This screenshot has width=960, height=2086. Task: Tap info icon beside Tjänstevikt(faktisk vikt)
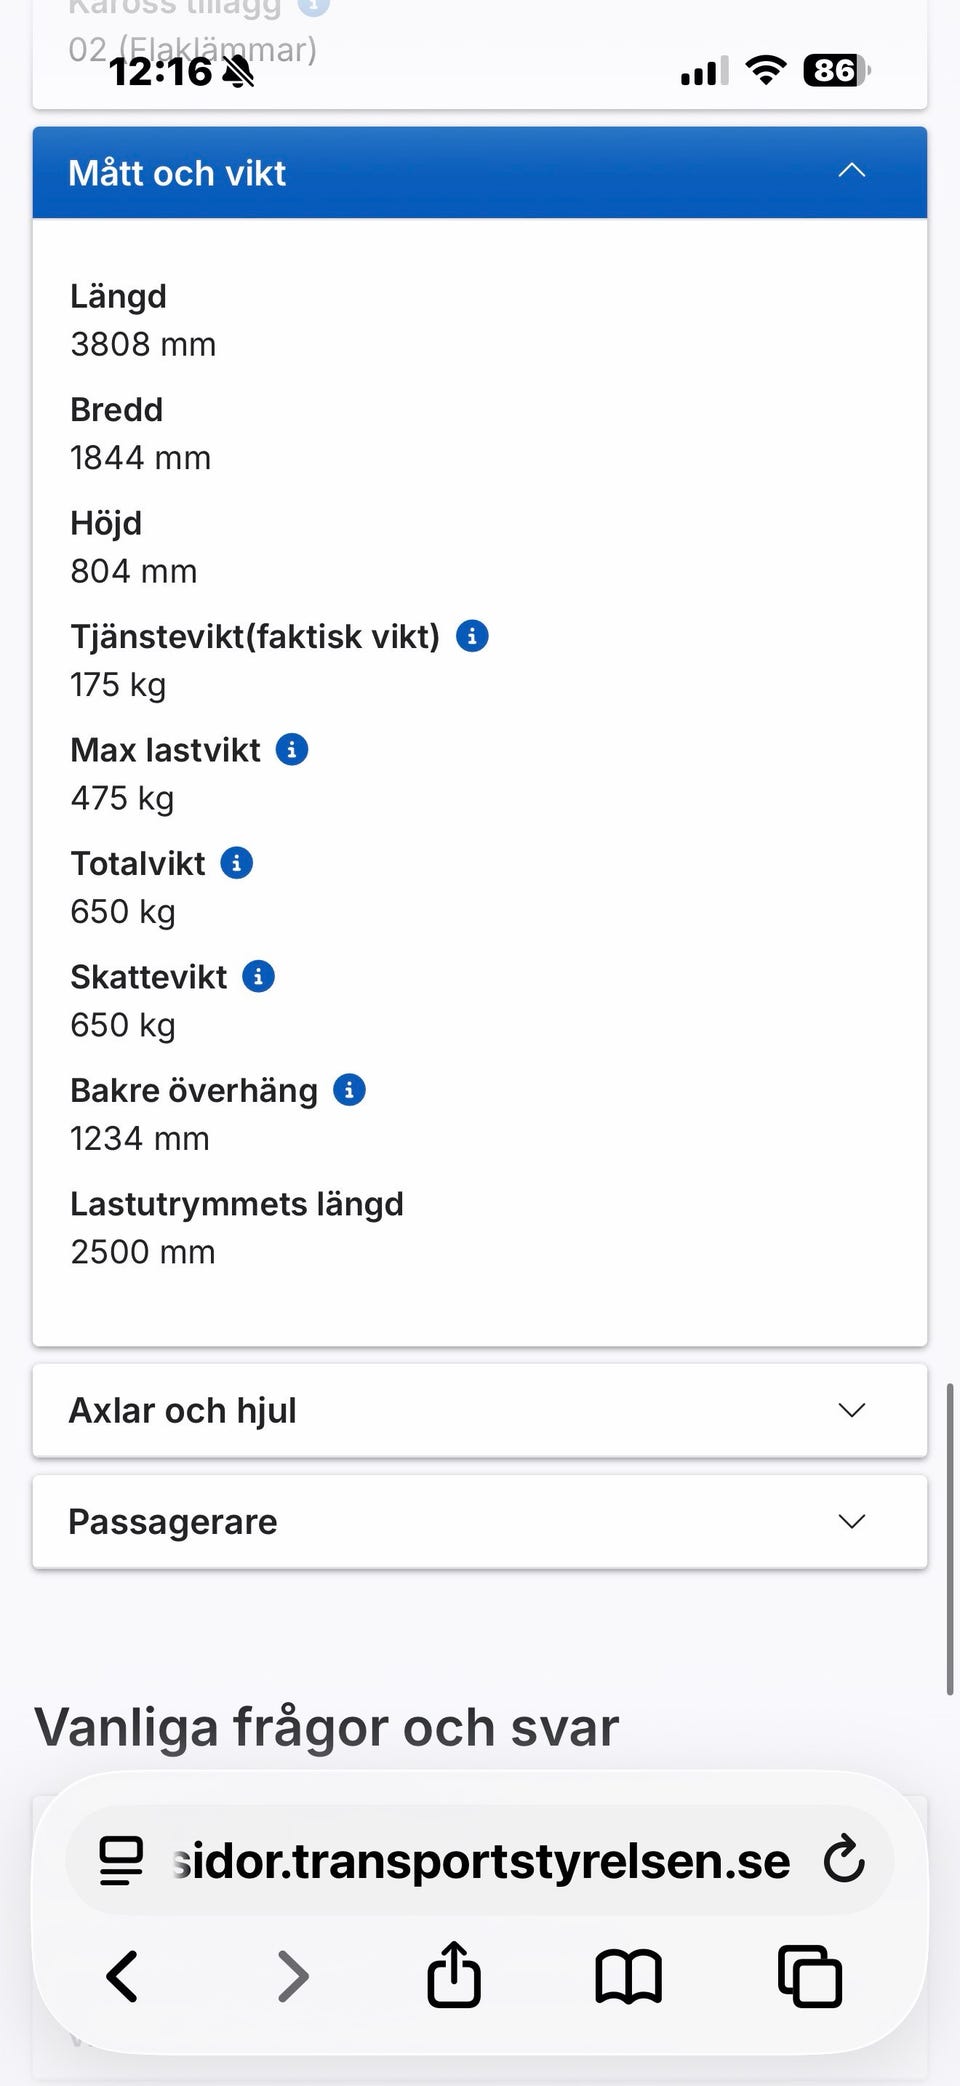click(x=472, y=636)
